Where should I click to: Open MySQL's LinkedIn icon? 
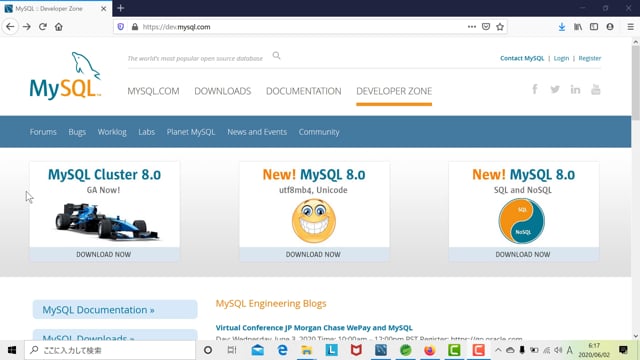pyautogui.click(x=576, y=89)
